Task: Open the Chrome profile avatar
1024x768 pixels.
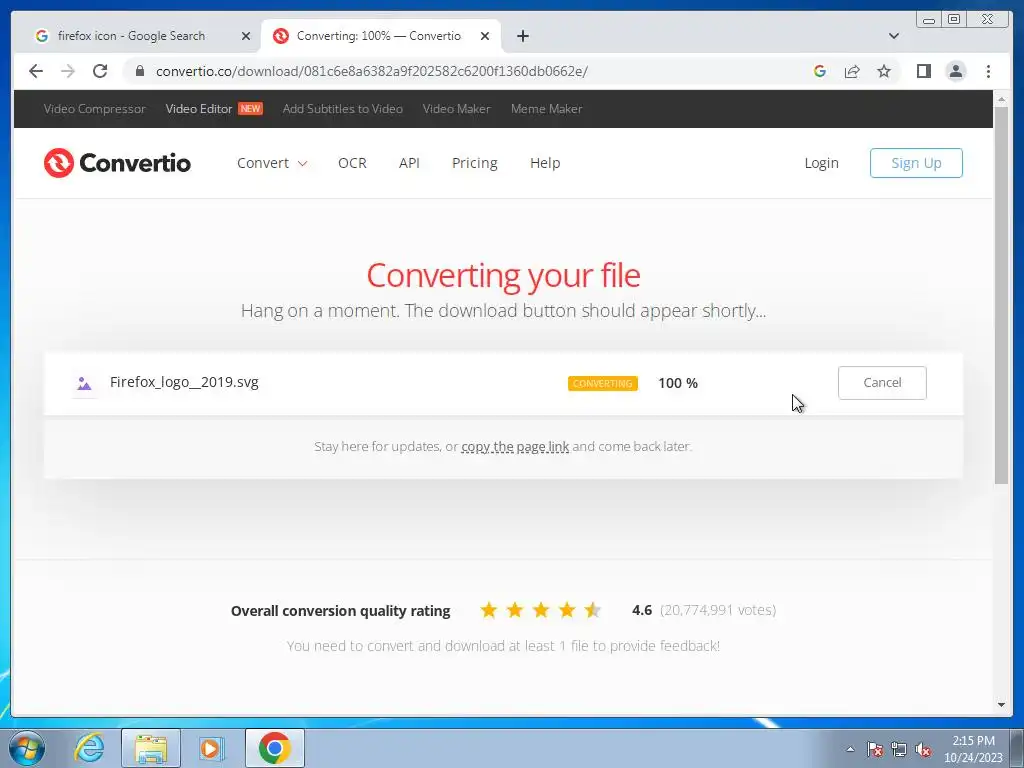Action: (955, 71)
